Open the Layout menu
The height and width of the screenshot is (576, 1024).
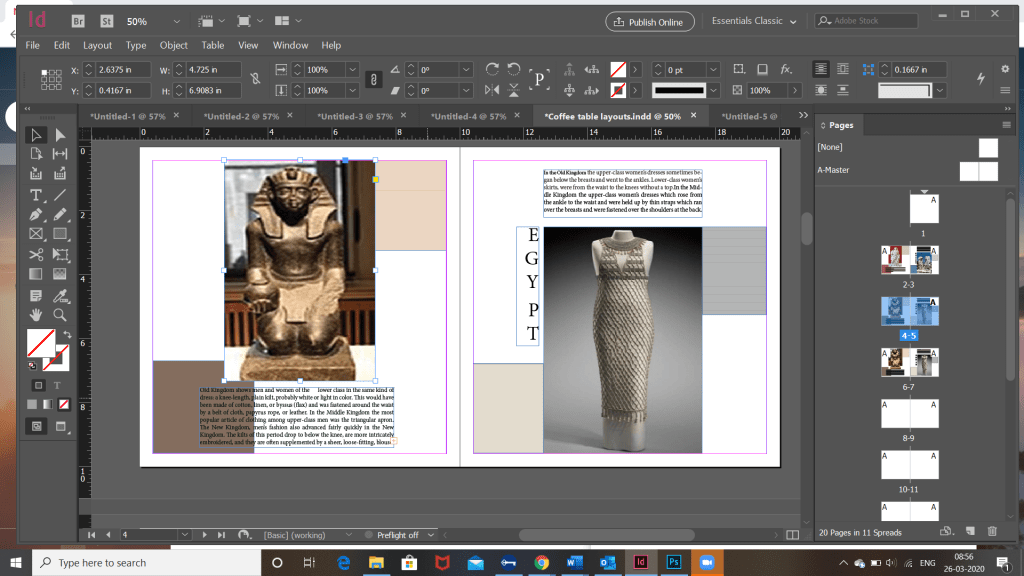pos(97,45)
